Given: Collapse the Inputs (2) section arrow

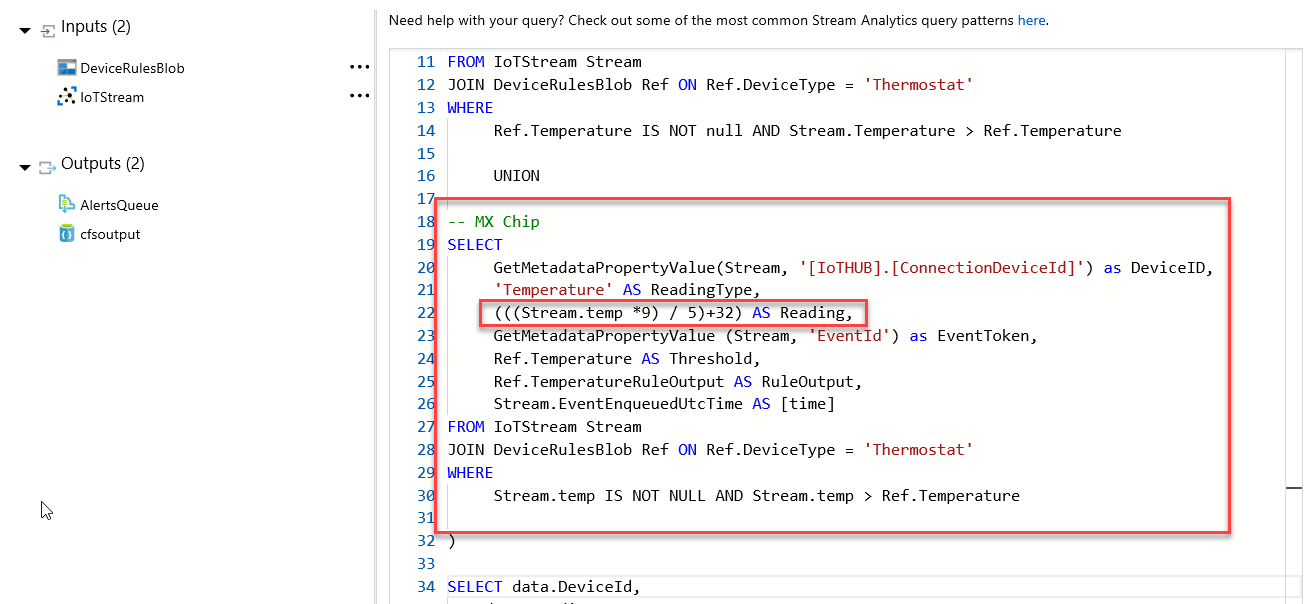Looking at the screenshot, I should tap(25, 31).
